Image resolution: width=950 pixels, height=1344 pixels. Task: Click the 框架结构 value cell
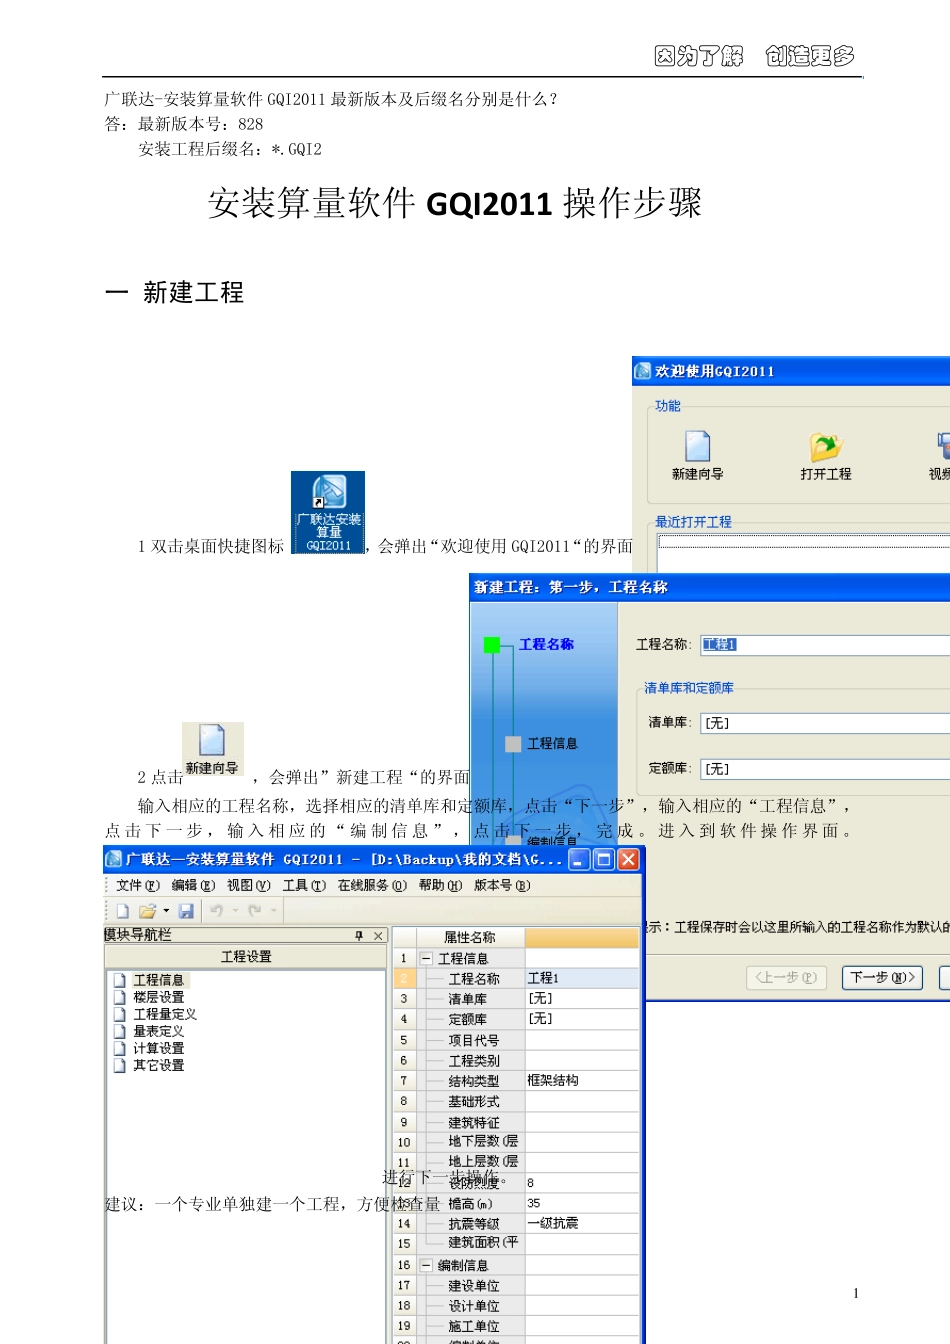[582, 1080]
